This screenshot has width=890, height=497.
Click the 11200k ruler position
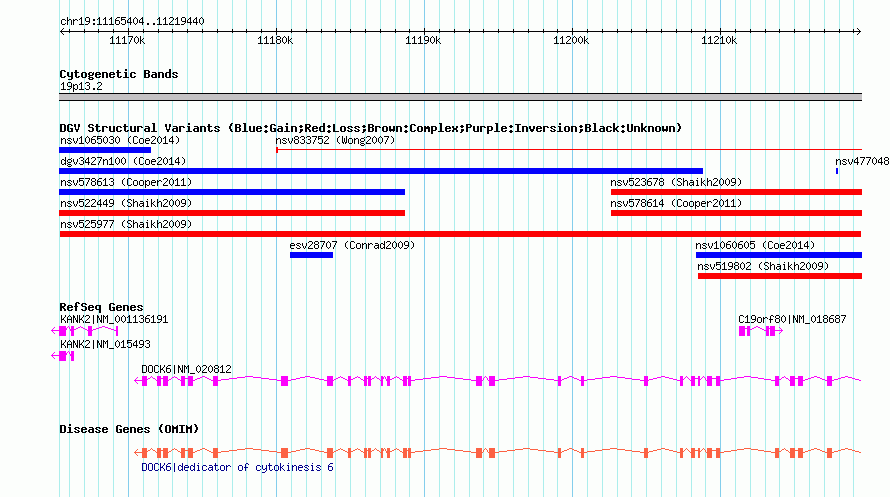click(571, 40)
